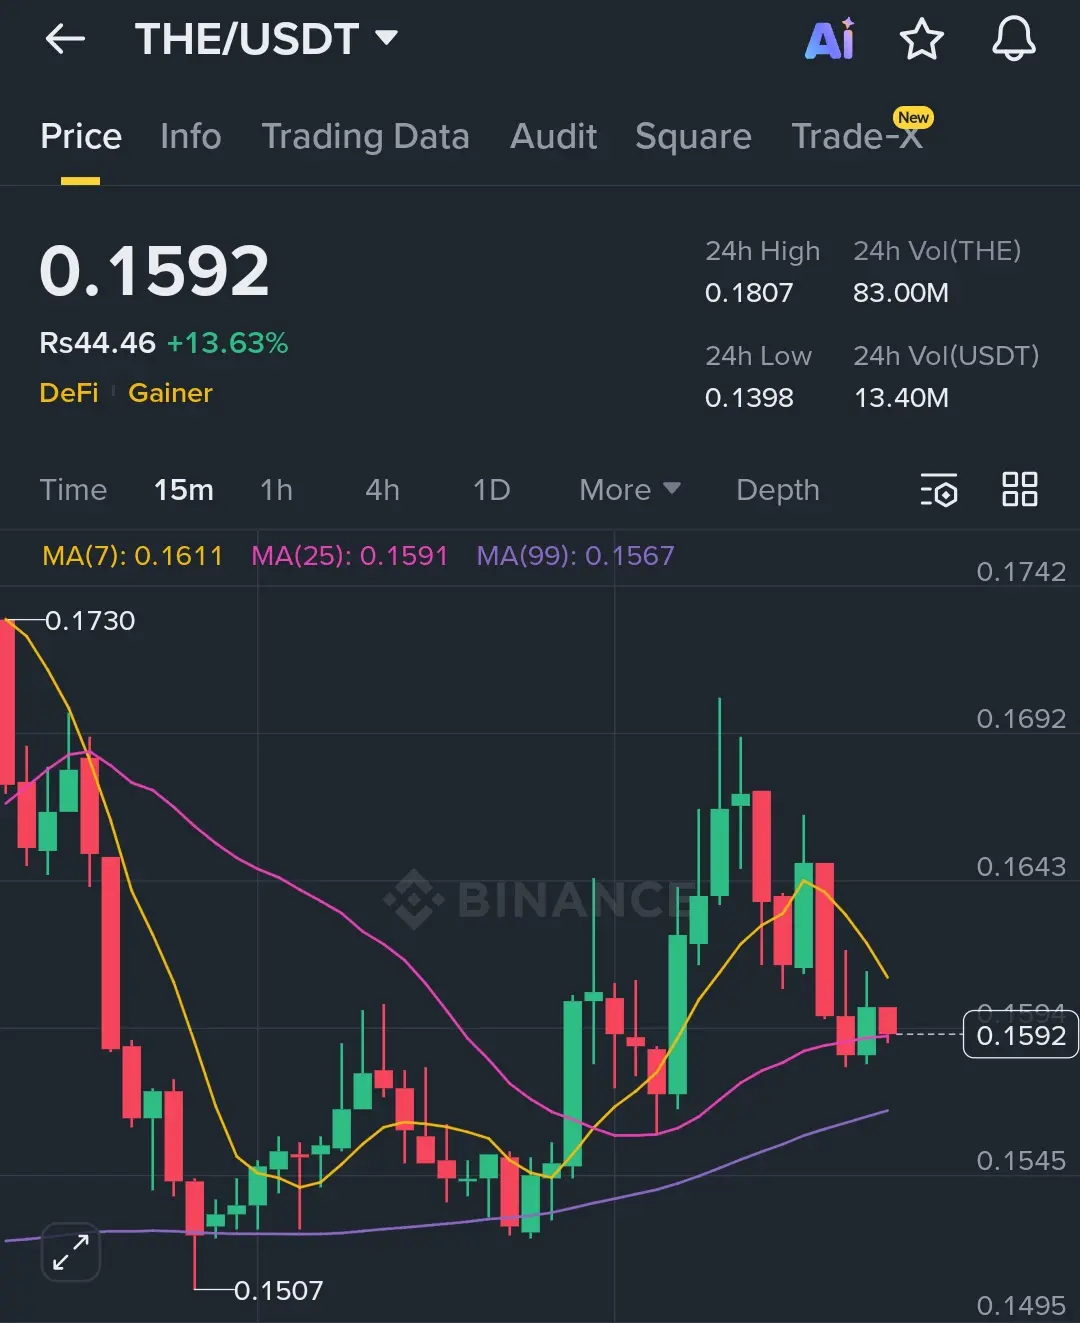Add pair to favorites with star icon
Image resolution: width=1080 pixels, height=1323 pixels.
[x=921, y=39]
